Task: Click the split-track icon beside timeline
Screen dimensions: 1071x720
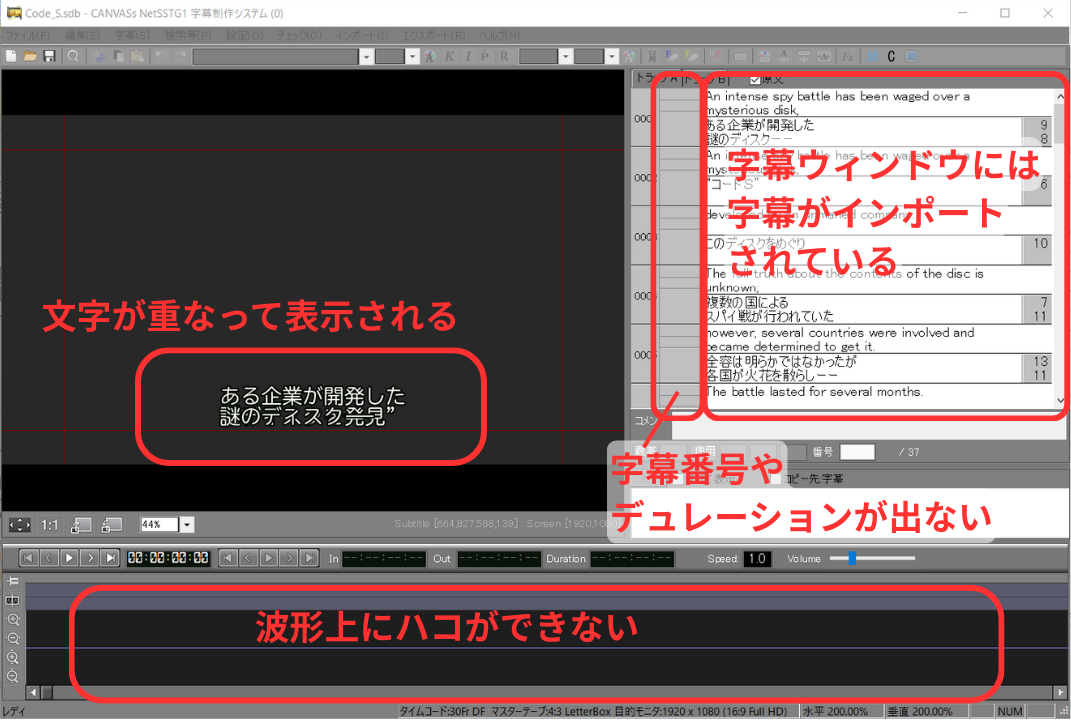Action: (13, 600)
